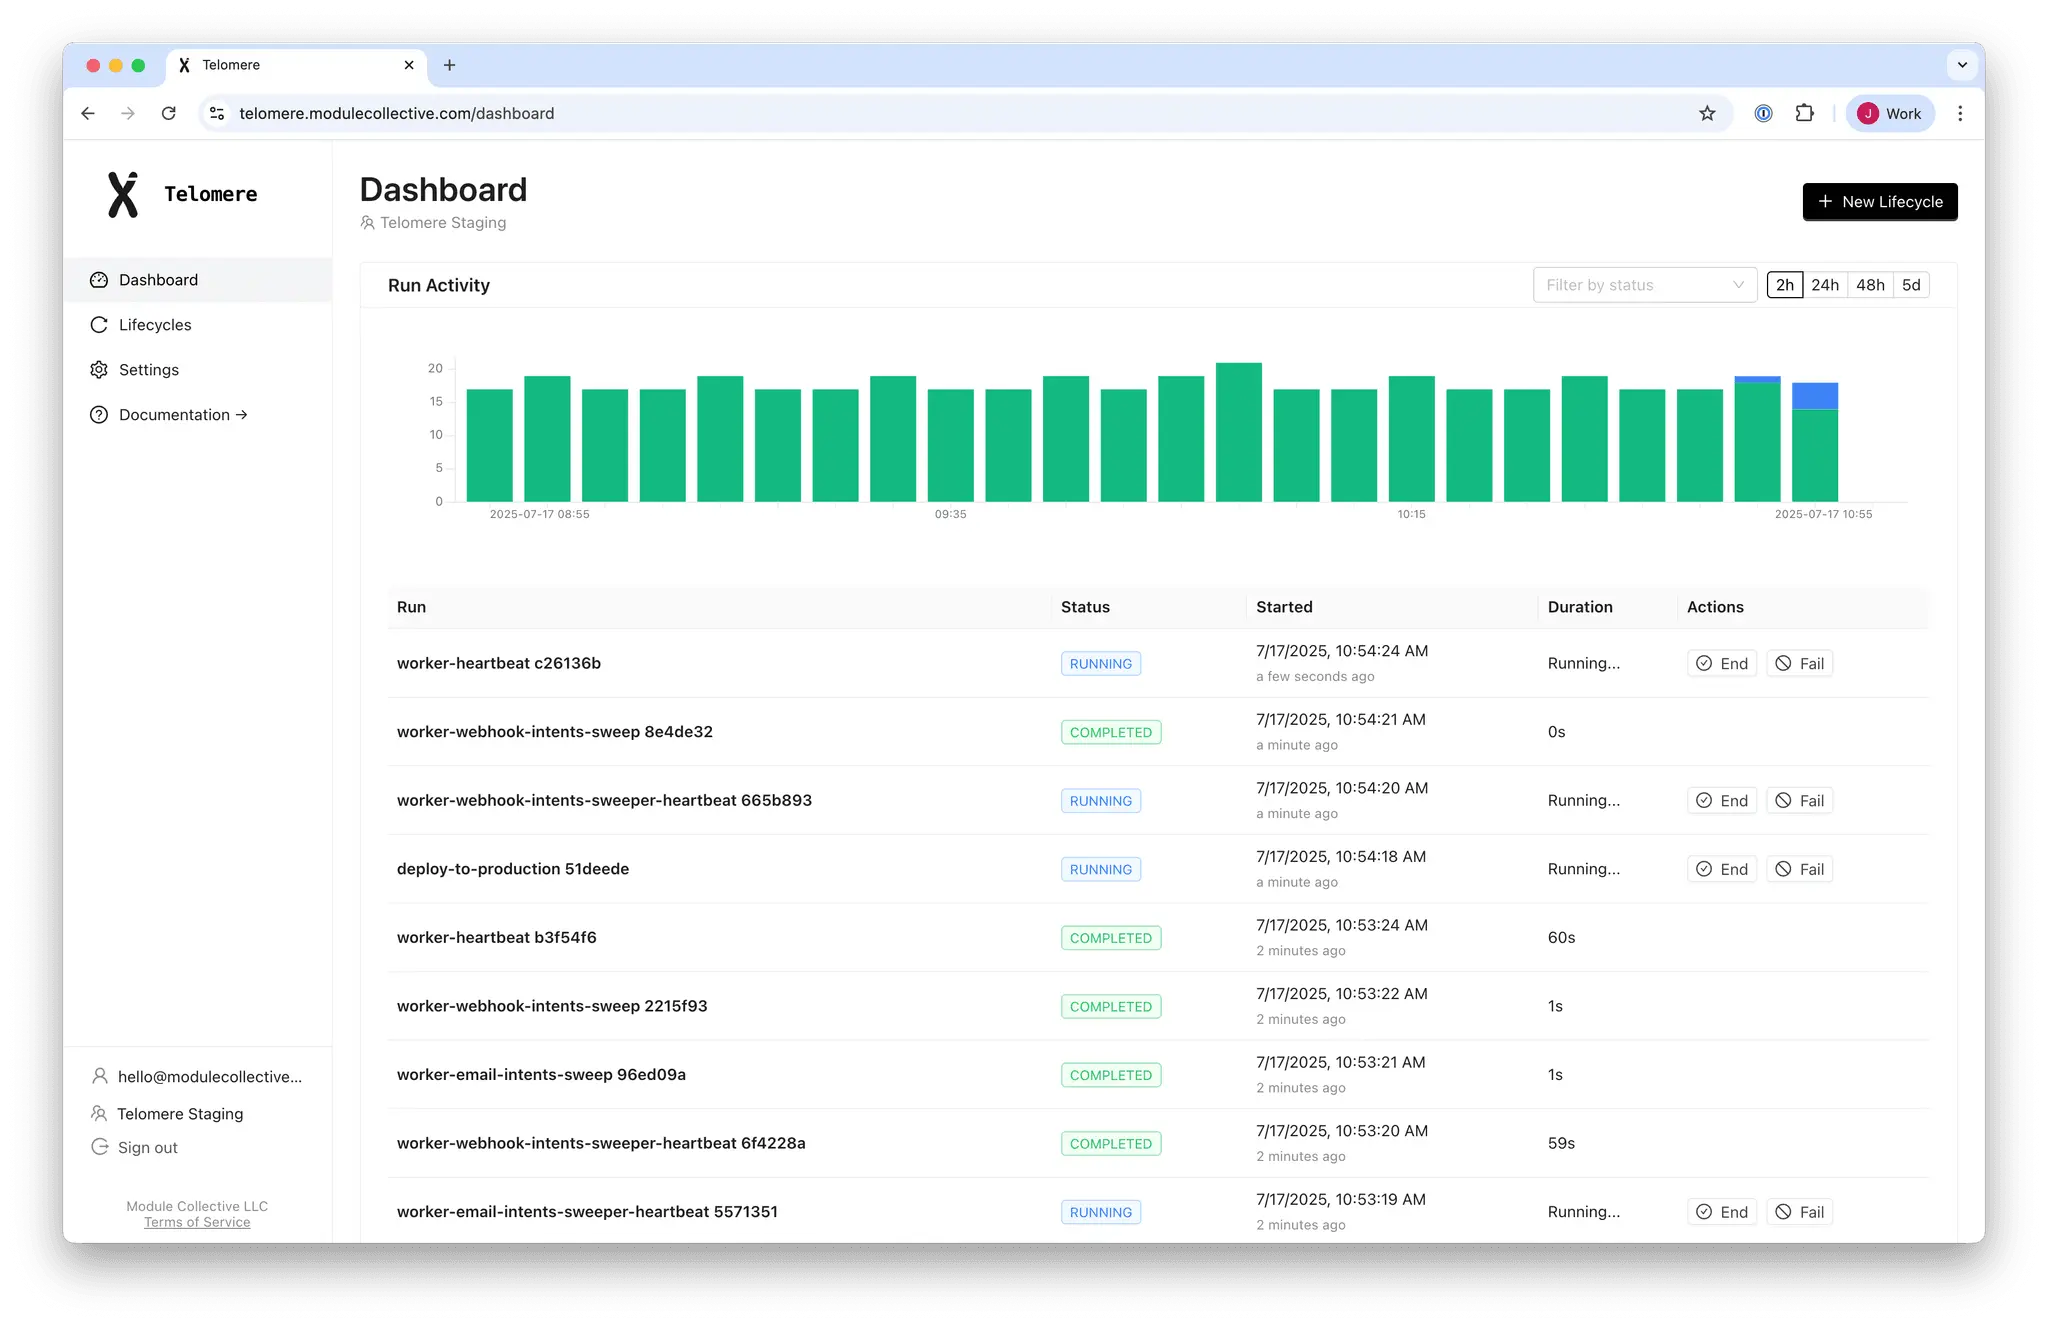
Task: Open run deploy-to-production 51deede
Action: click(513, 869)
